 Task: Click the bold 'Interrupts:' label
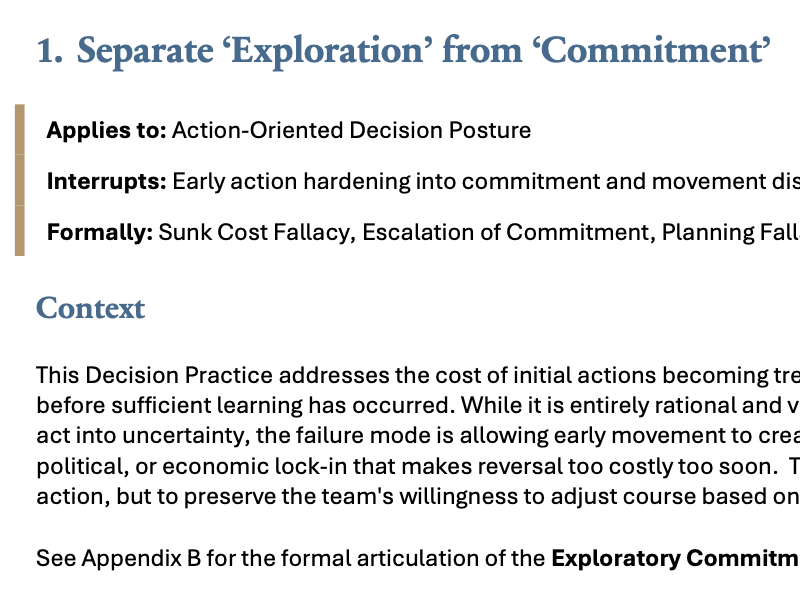[106, 182]
